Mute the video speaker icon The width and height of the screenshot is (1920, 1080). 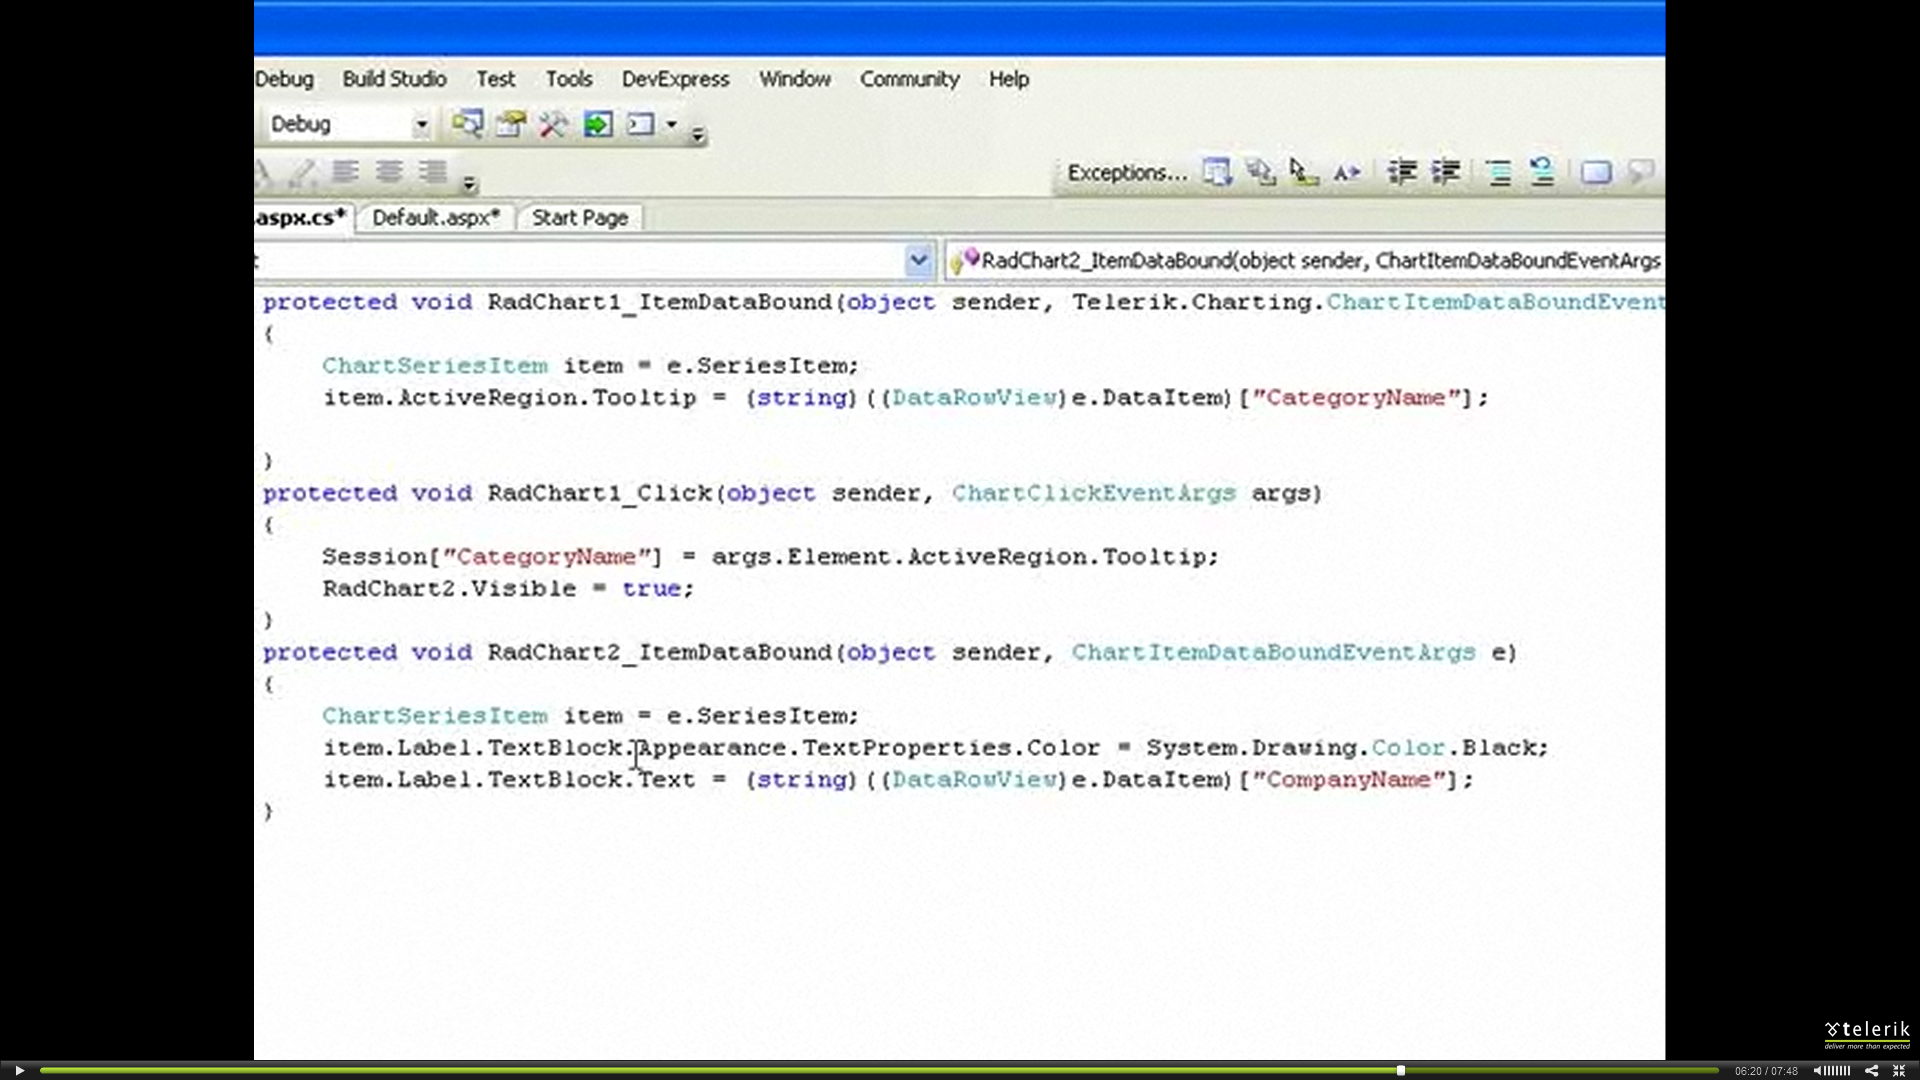(1818, 1070)
